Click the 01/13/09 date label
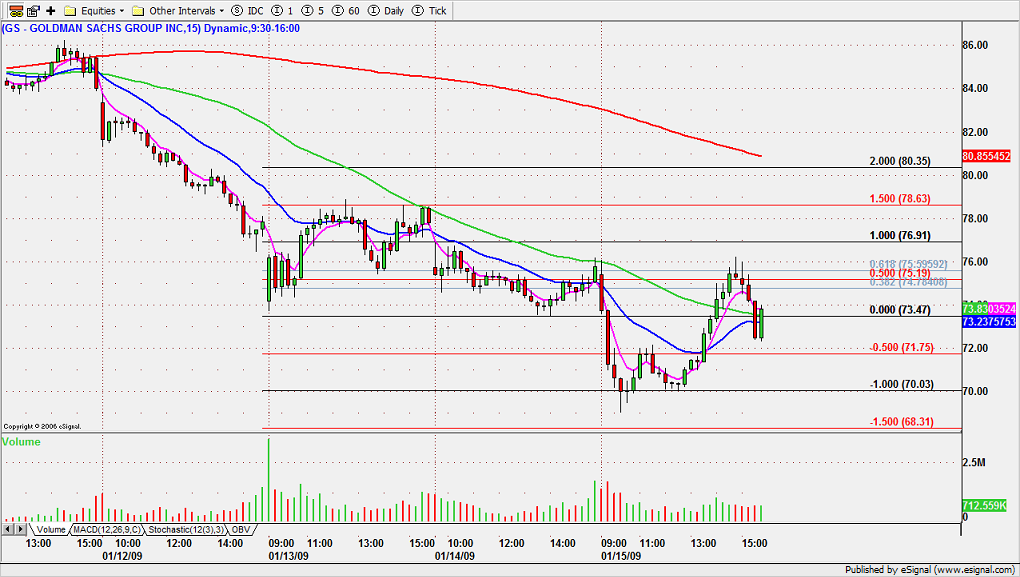 288,556
